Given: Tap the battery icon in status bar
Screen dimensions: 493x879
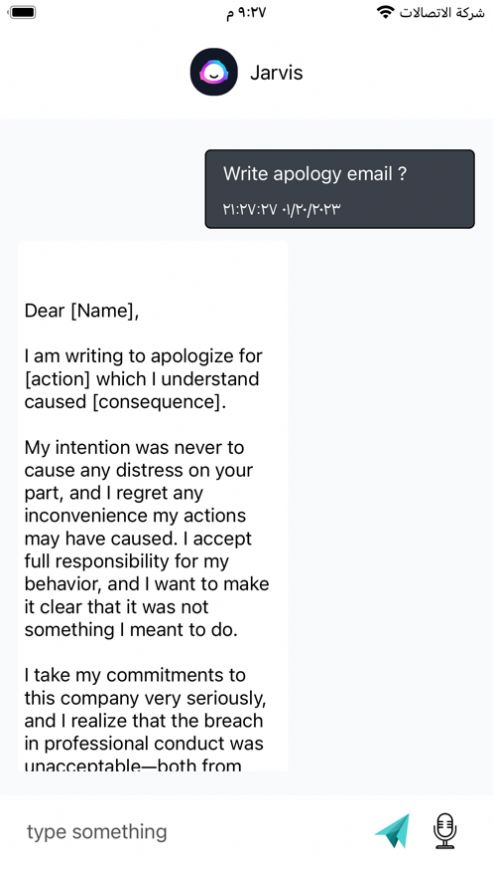Looking at the screenshot, I should click(x=22, y=12).
